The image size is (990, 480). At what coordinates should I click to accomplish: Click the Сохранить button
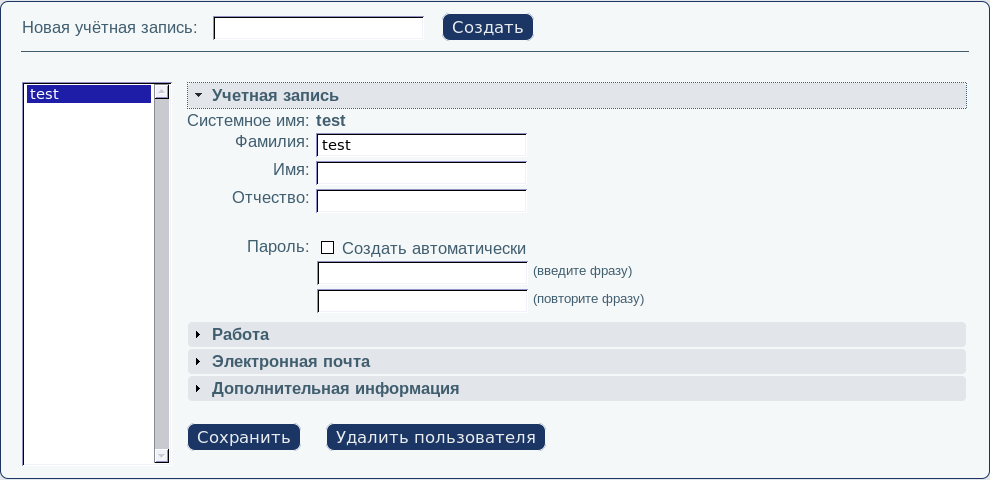coord(244,437)
